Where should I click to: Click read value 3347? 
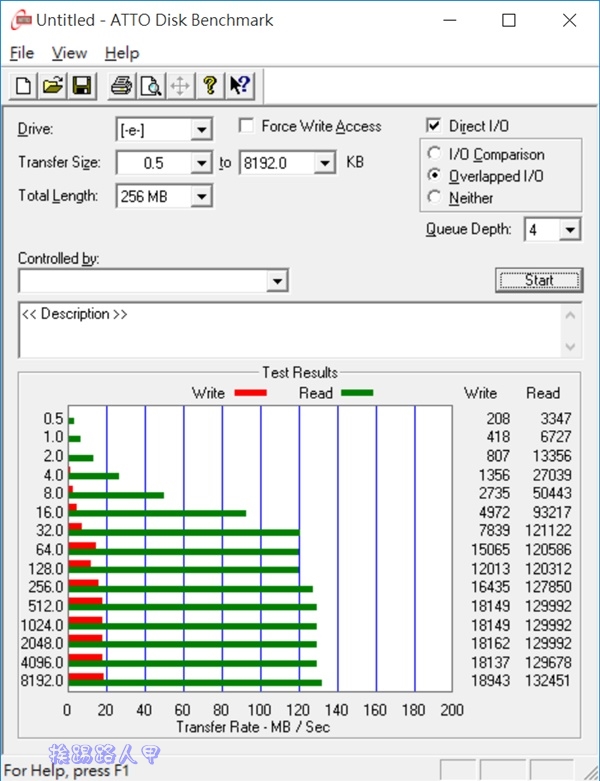pos(556,419)
